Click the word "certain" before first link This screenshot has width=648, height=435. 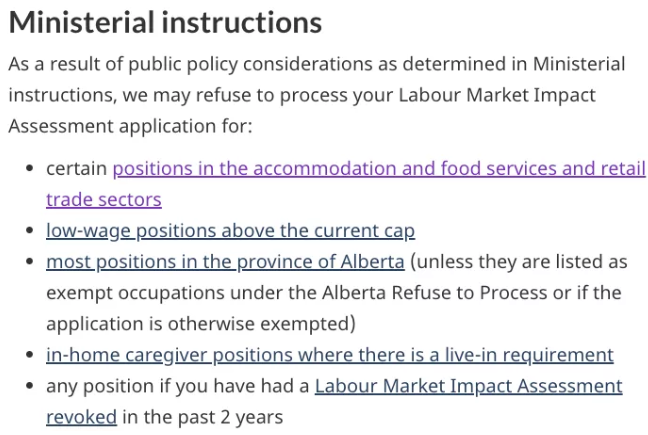[x=76, y=168]
